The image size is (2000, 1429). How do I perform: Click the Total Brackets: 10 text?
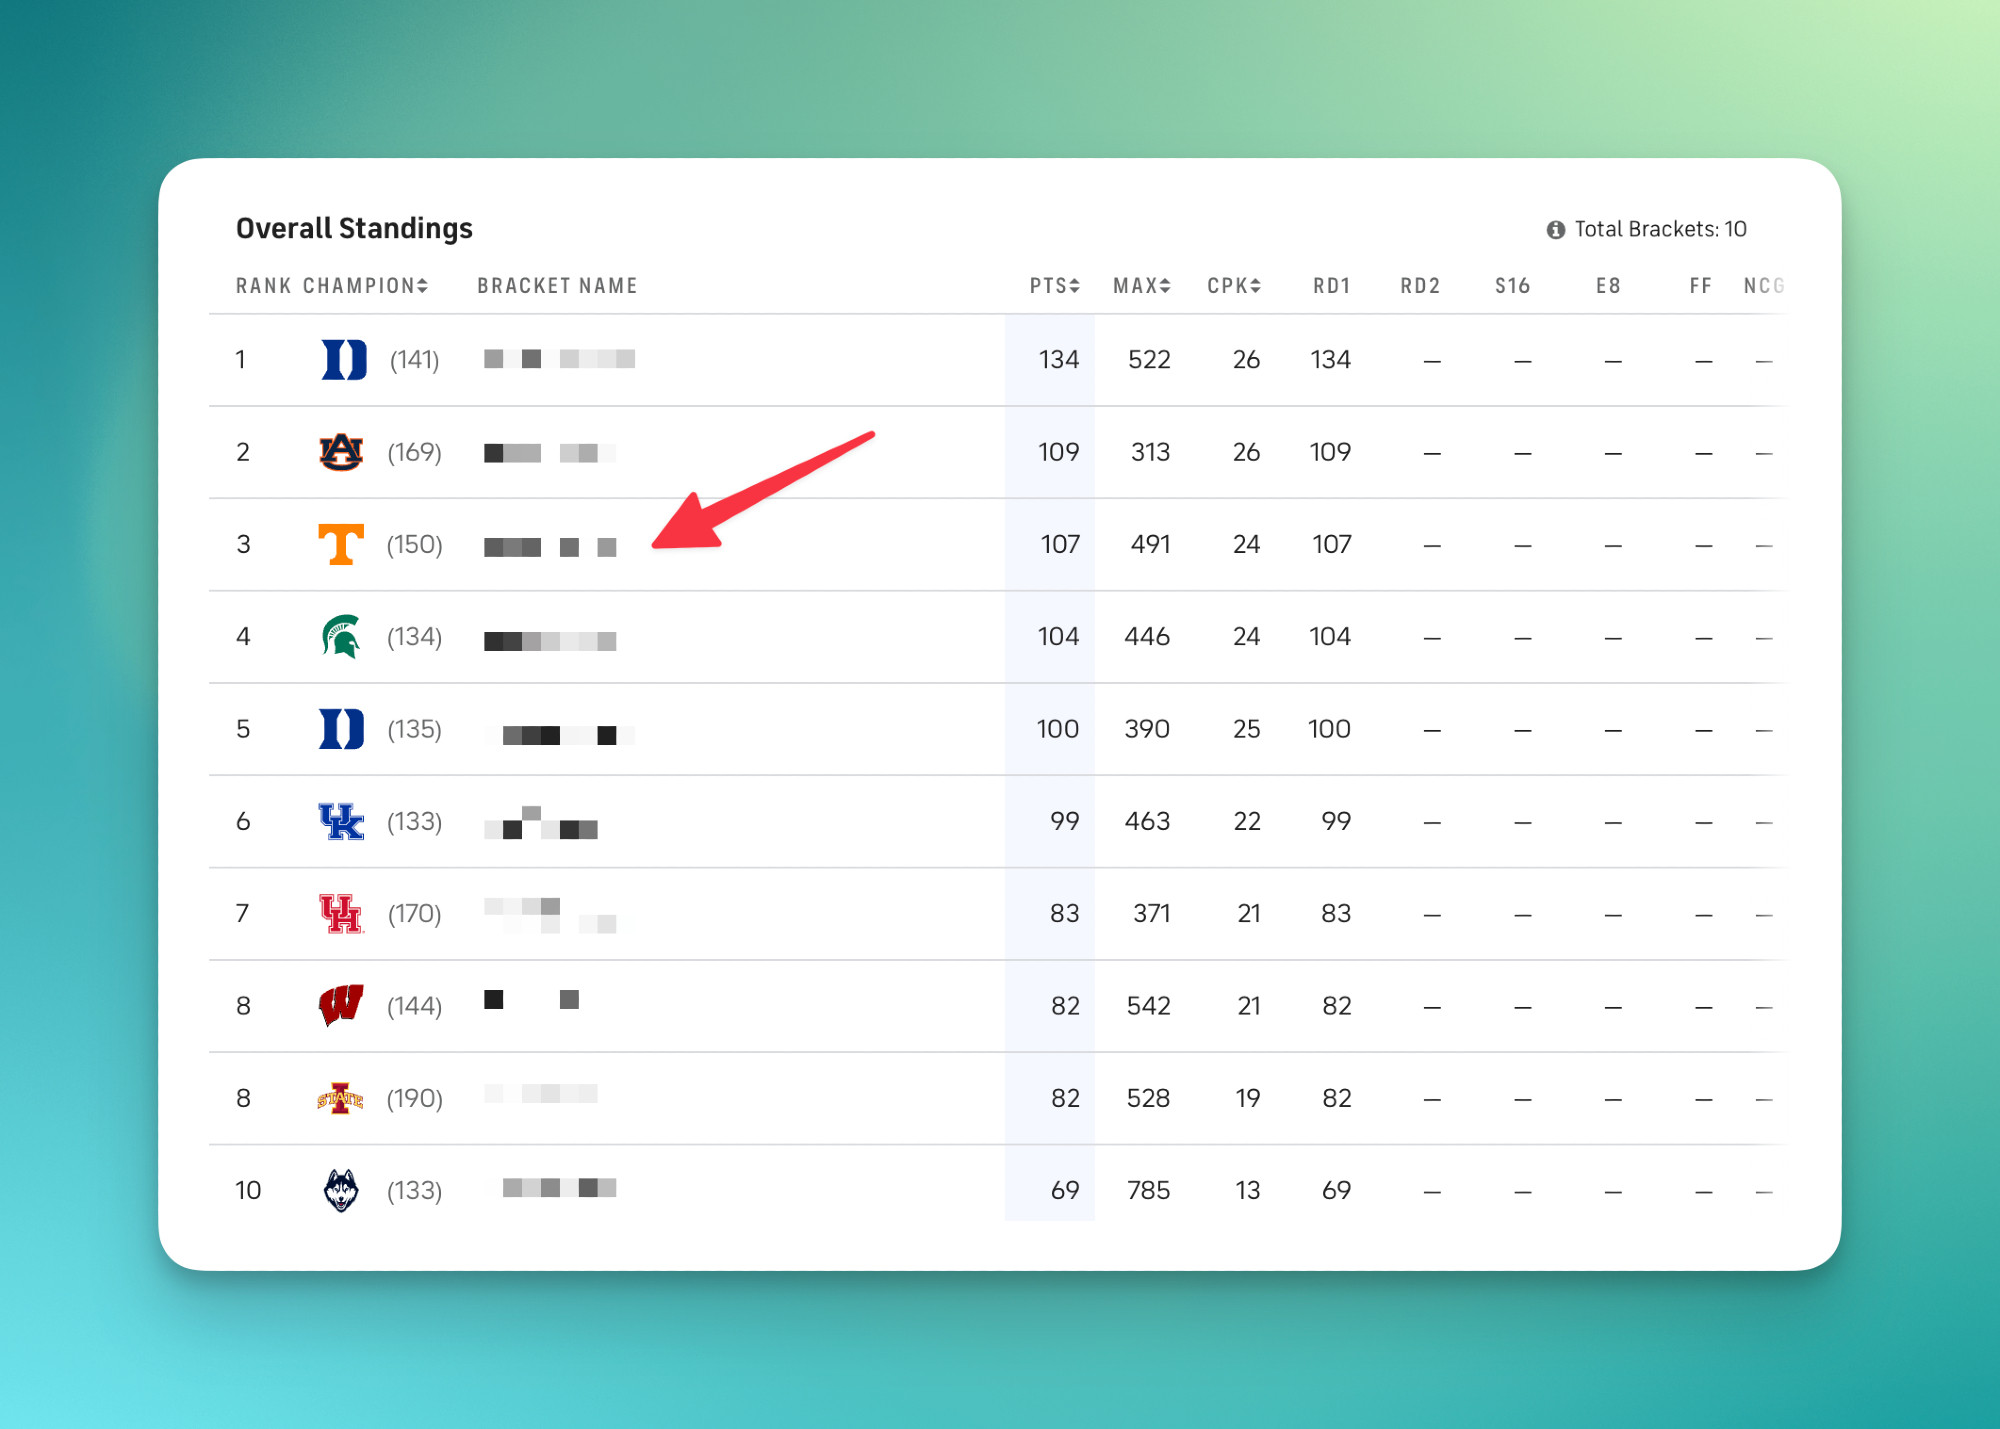[1660, 229]
